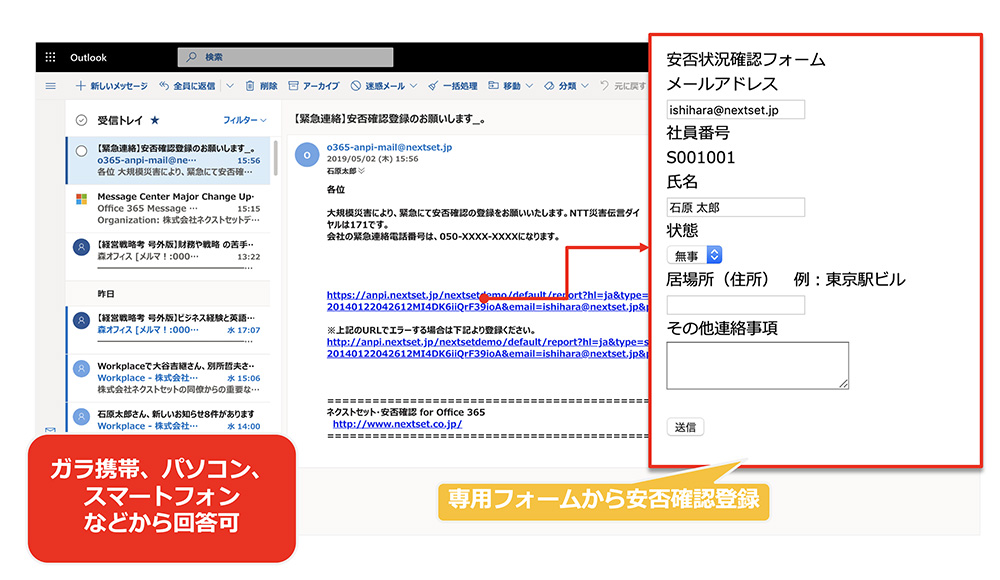Click the 氏名 field containing 石原 太郎
This screenshot has width=1000, height=580.
(735, 207)
